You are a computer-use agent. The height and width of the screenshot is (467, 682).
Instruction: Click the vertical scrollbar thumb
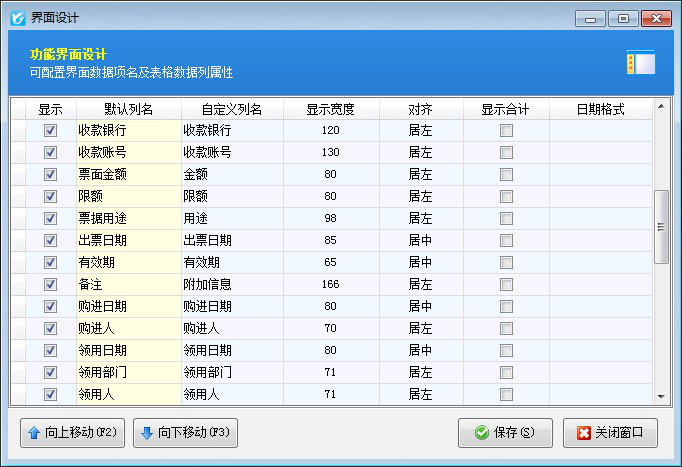(660, 227)
